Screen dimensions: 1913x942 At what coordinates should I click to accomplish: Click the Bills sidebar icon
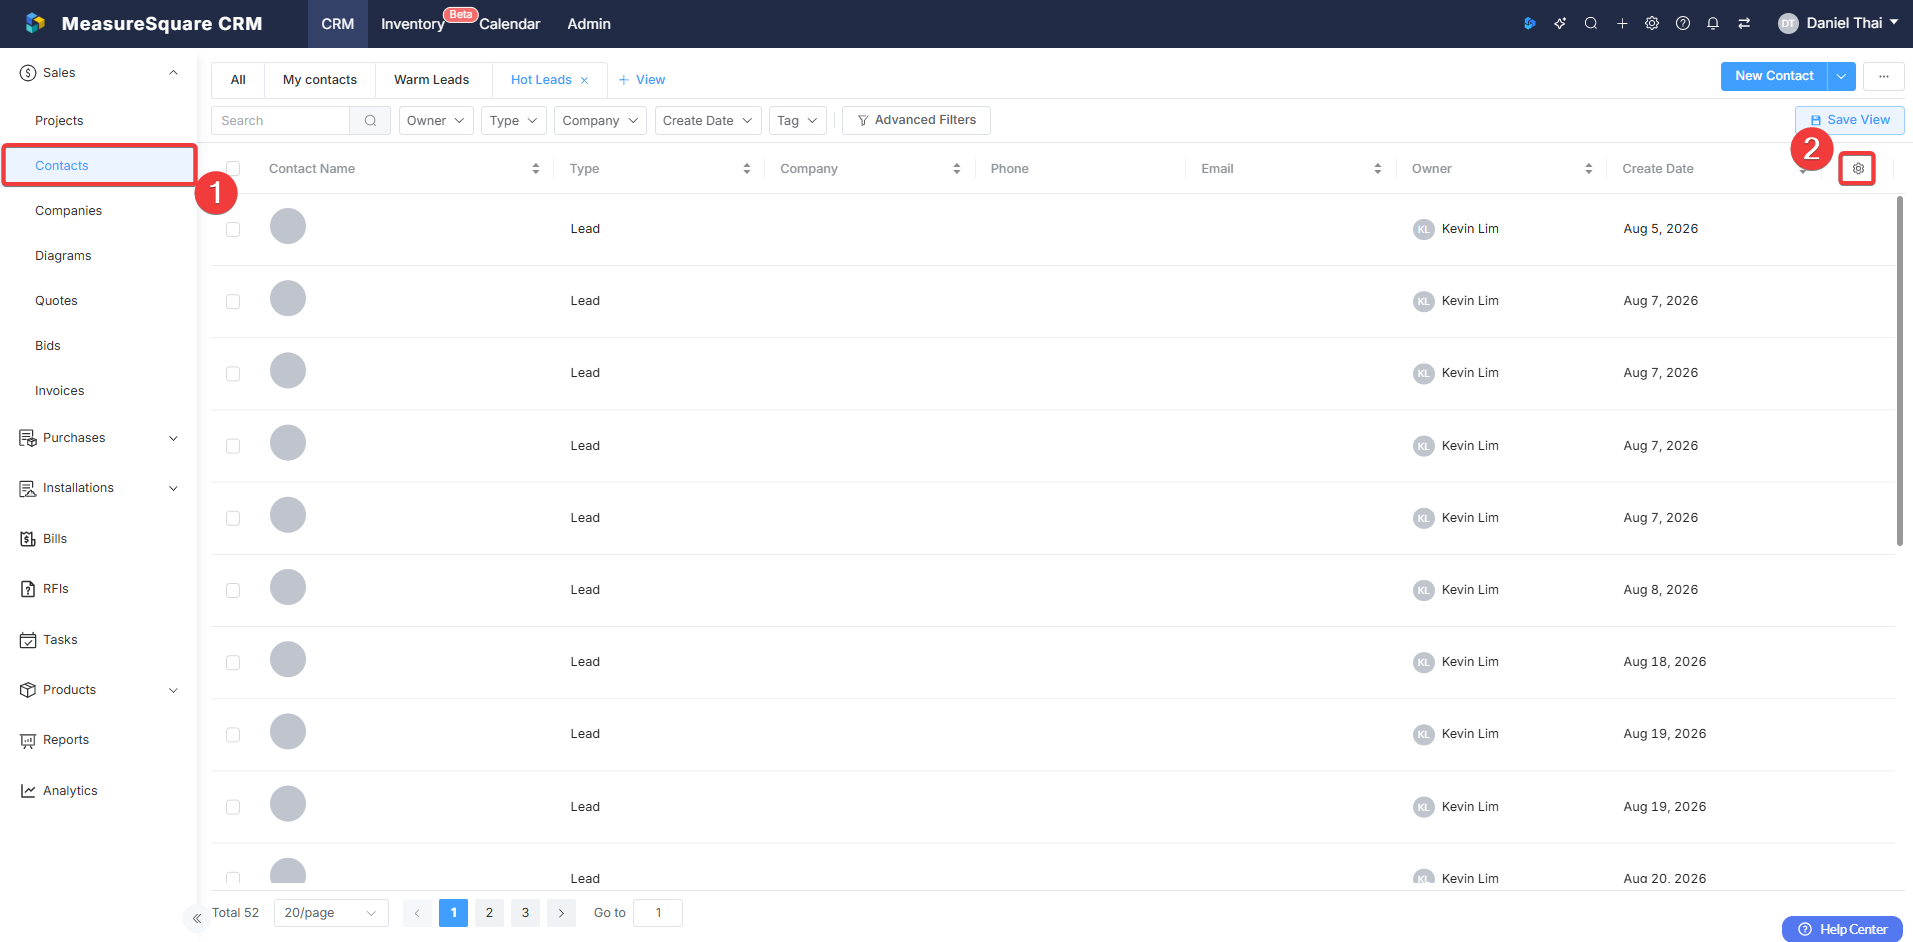point(28,539)
